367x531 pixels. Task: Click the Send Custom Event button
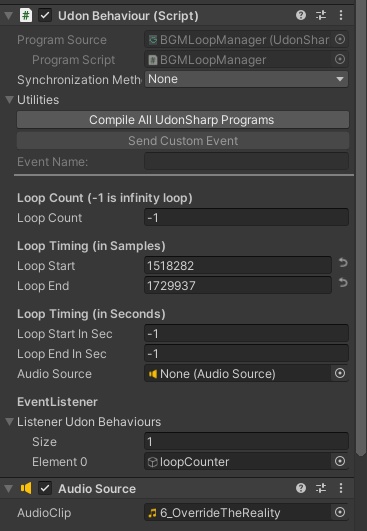tap(183, 141)
